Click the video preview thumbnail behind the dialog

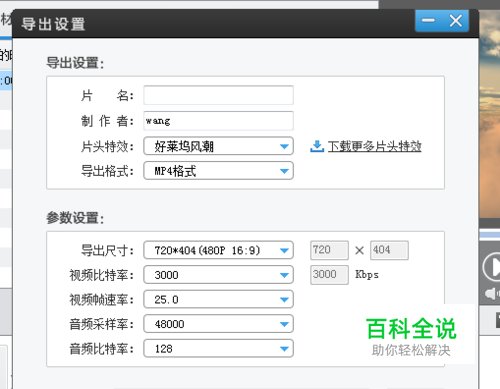(489, 113)
